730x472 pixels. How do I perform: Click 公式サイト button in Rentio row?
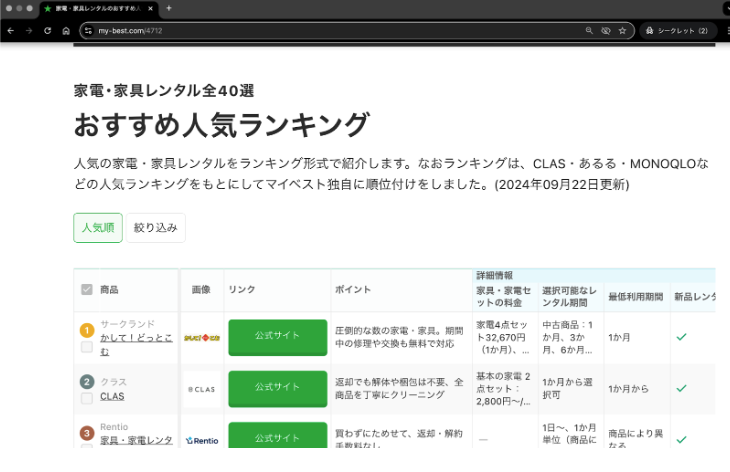[277, 436]
